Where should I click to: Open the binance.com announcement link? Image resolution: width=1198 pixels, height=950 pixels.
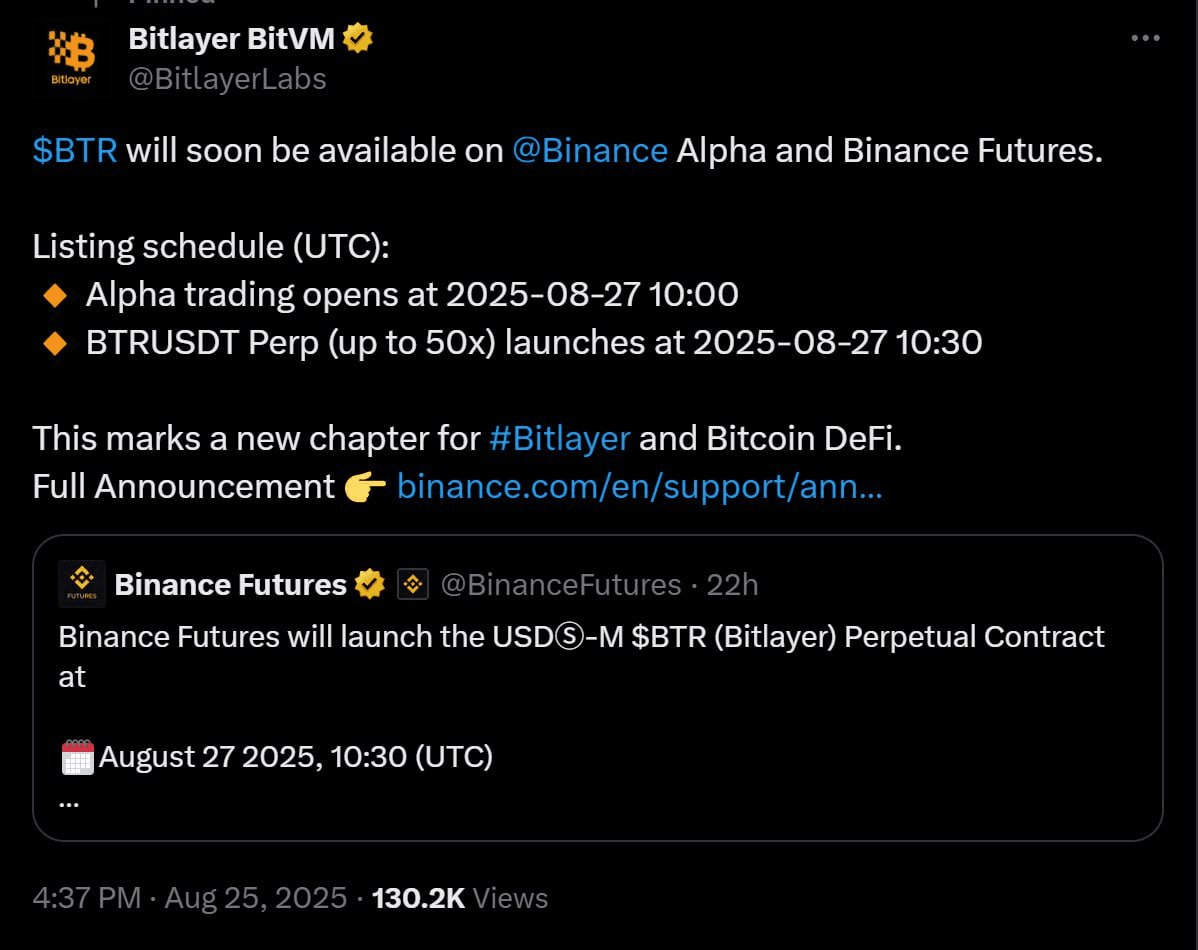click(x=639, y=487)
